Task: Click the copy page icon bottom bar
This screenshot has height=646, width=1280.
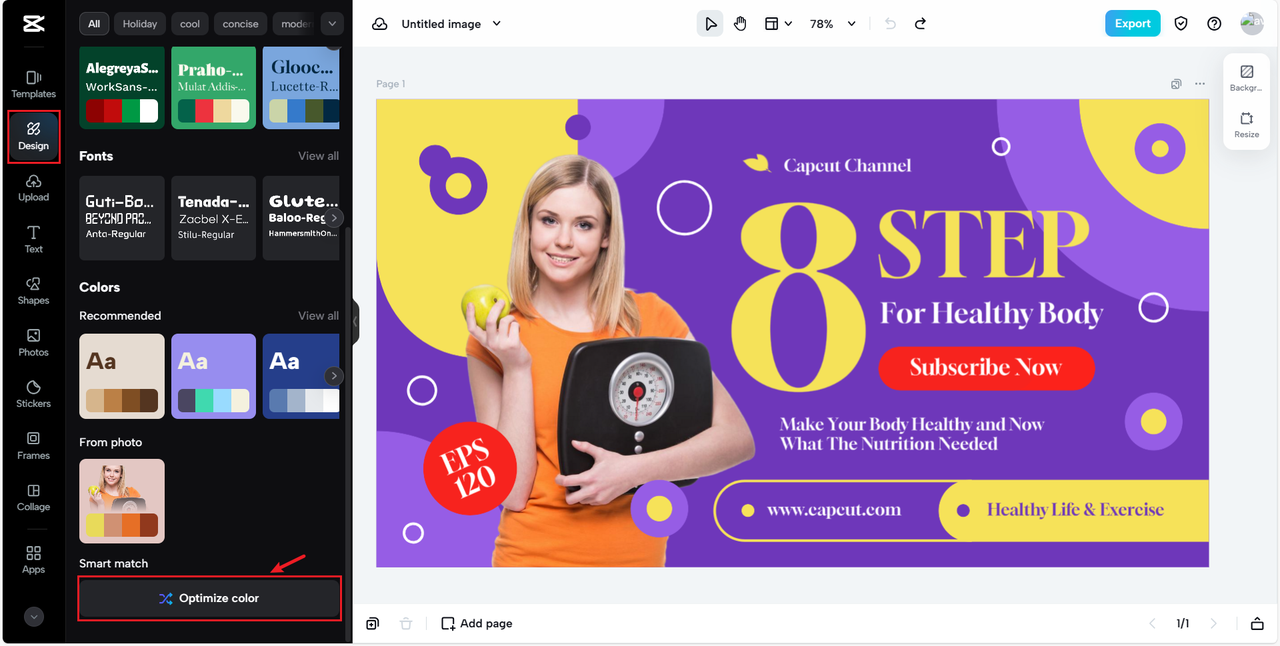Action: (x=372, y=623)
